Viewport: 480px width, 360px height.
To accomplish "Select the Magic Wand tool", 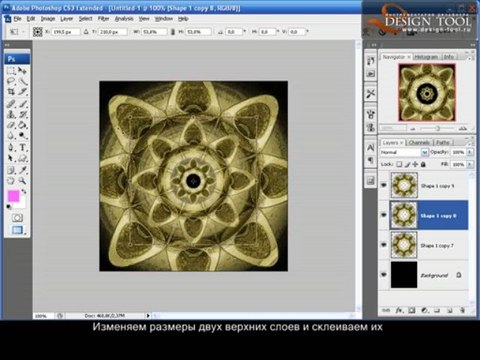I will [22, 81].
